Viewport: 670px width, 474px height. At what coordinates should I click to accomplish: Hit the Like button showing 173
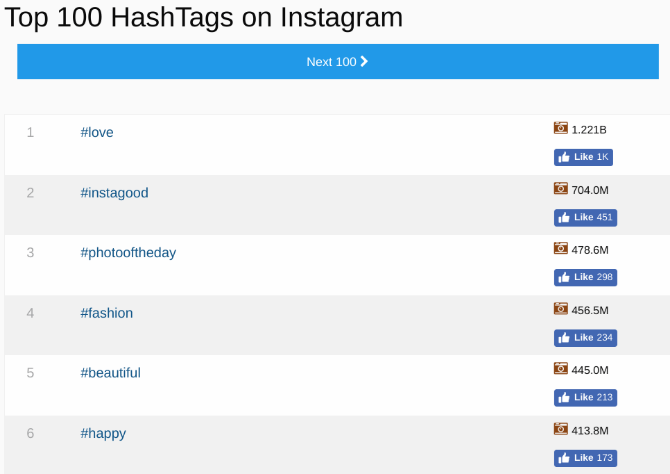tap(585, 458)
